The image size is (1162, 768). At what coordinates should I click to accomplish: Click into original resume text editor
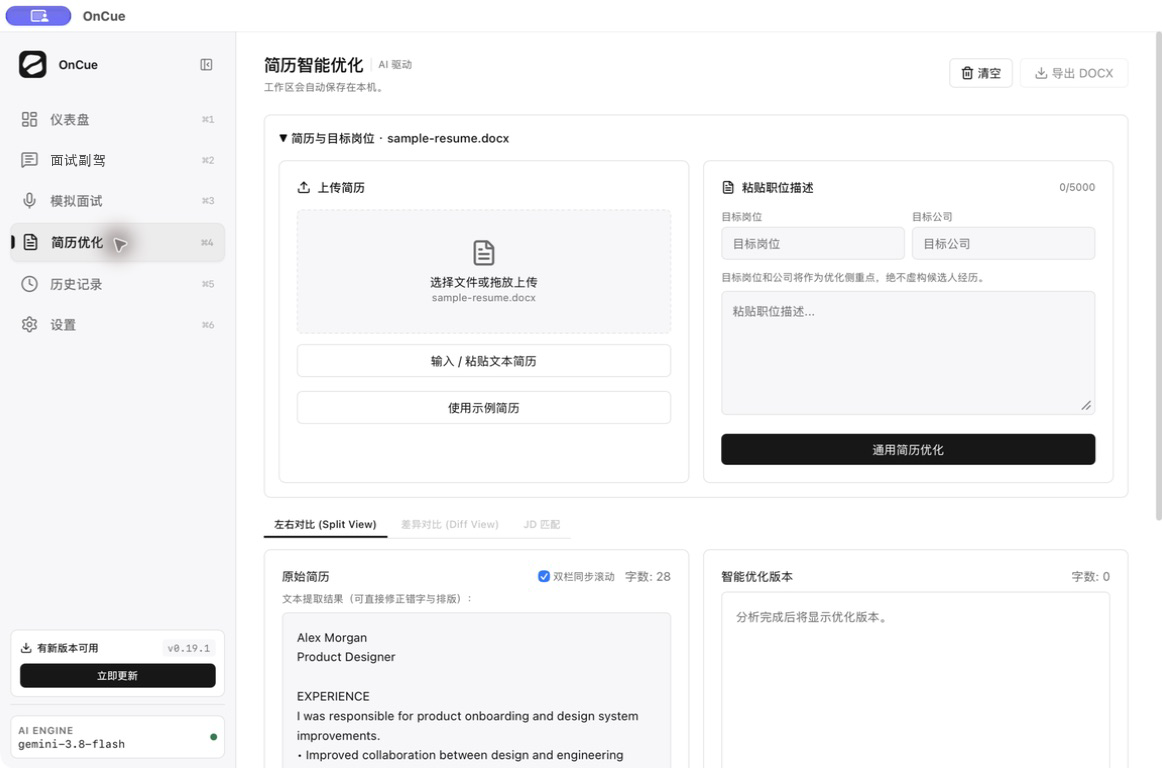point(477,689)
